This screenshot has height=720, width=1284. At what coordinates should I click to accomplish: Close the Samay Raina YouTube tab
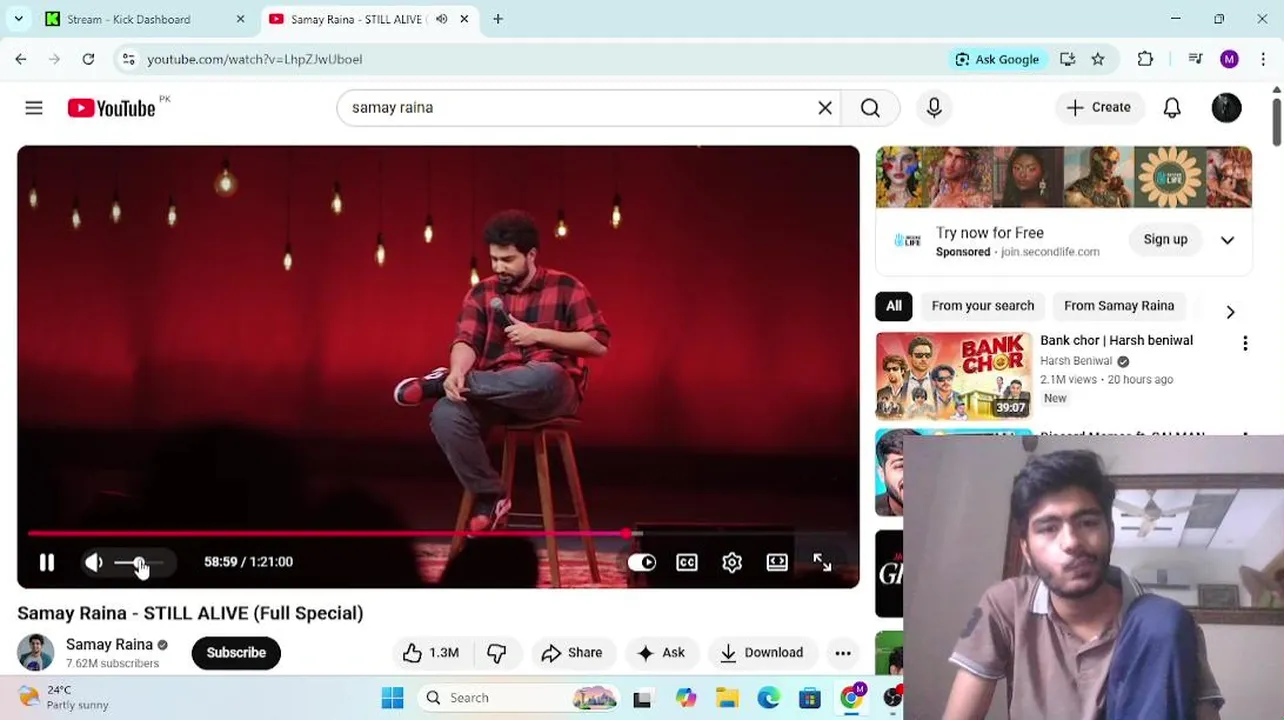[x=464, y=19]
